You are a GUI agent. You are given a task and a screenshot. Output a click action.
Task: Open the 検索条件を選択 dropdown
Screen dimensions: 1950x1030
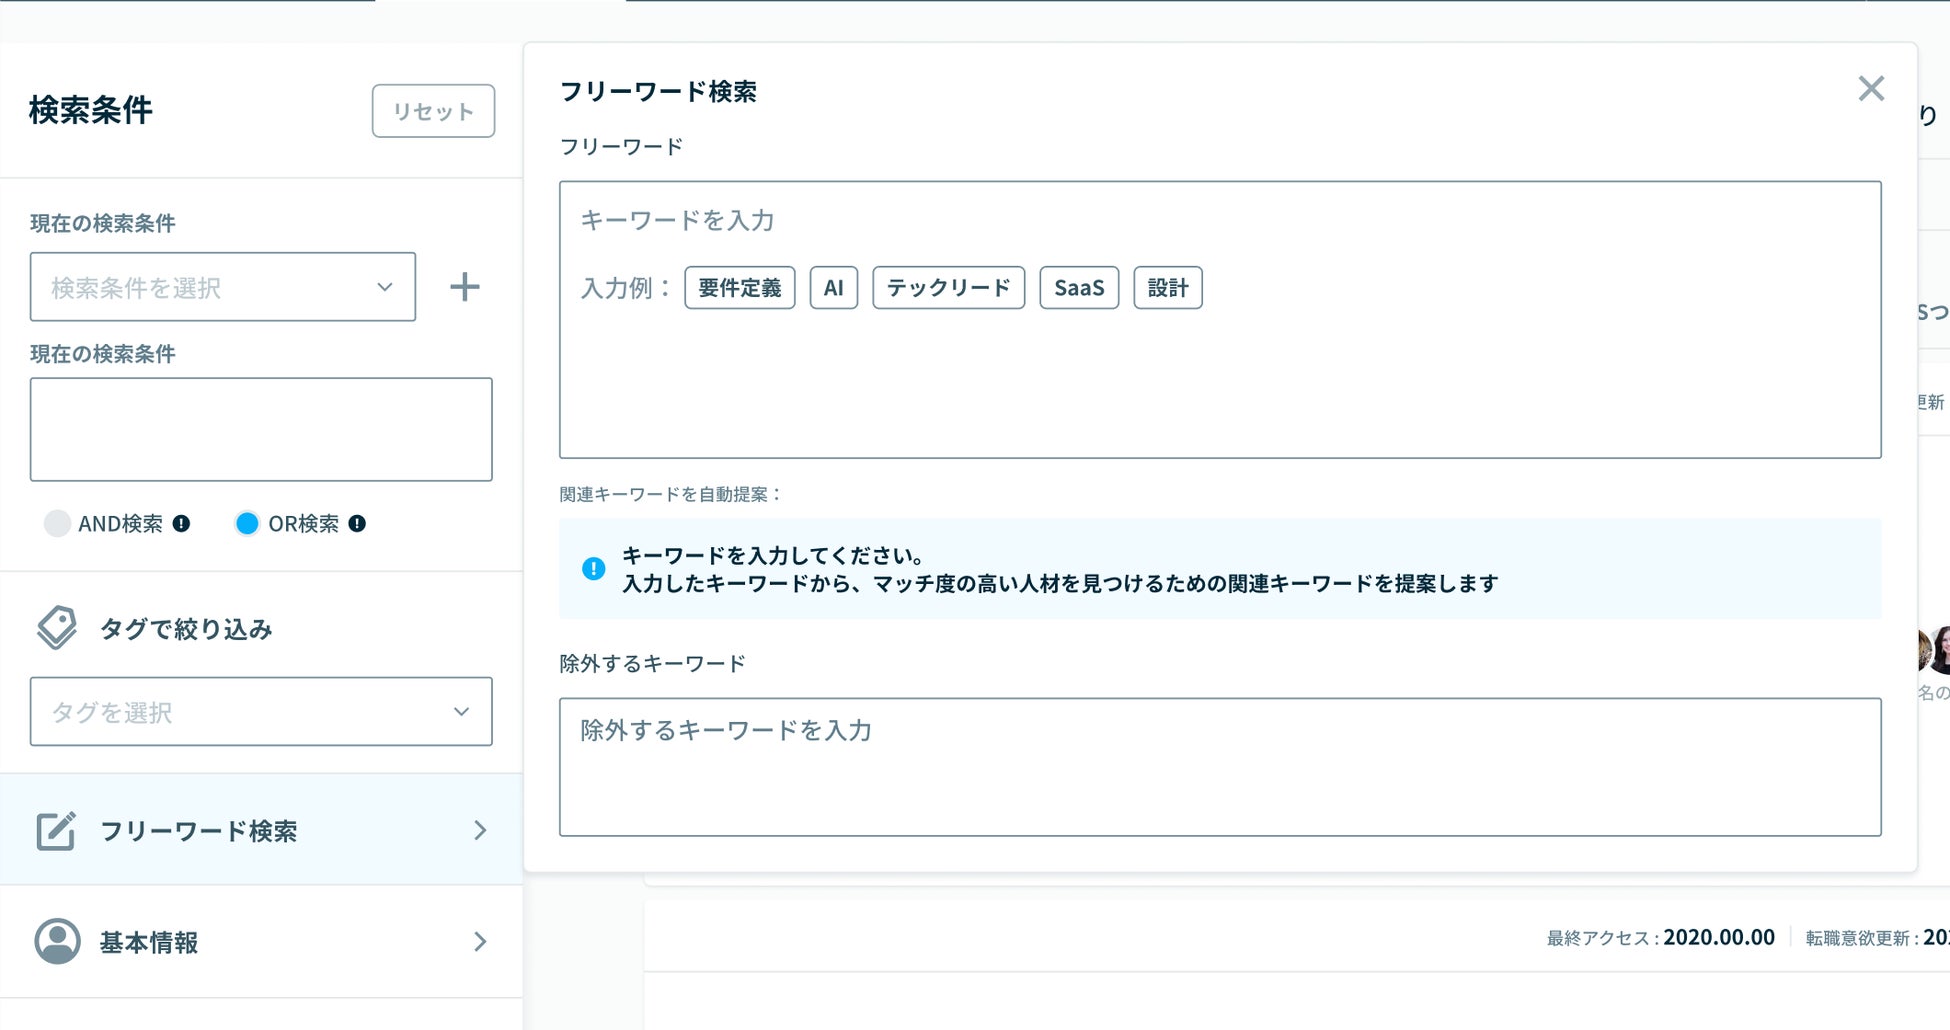[222, 287]
